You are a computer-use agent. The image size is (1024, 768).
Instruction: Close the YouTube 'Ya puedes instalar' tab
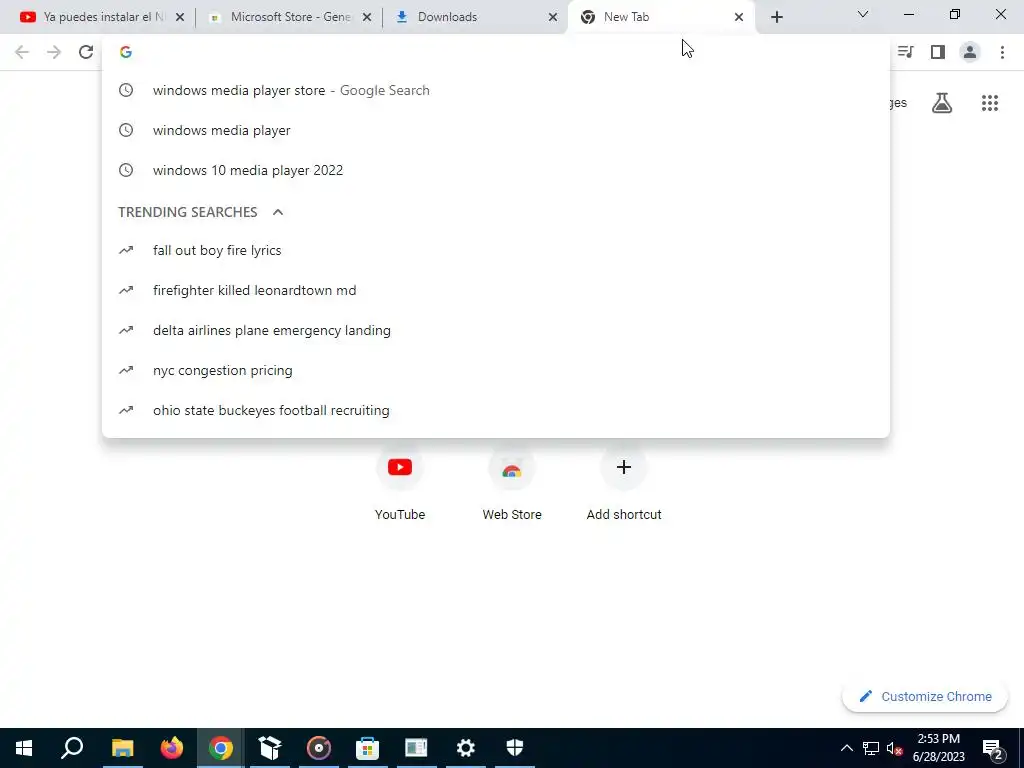pos(180,17)
